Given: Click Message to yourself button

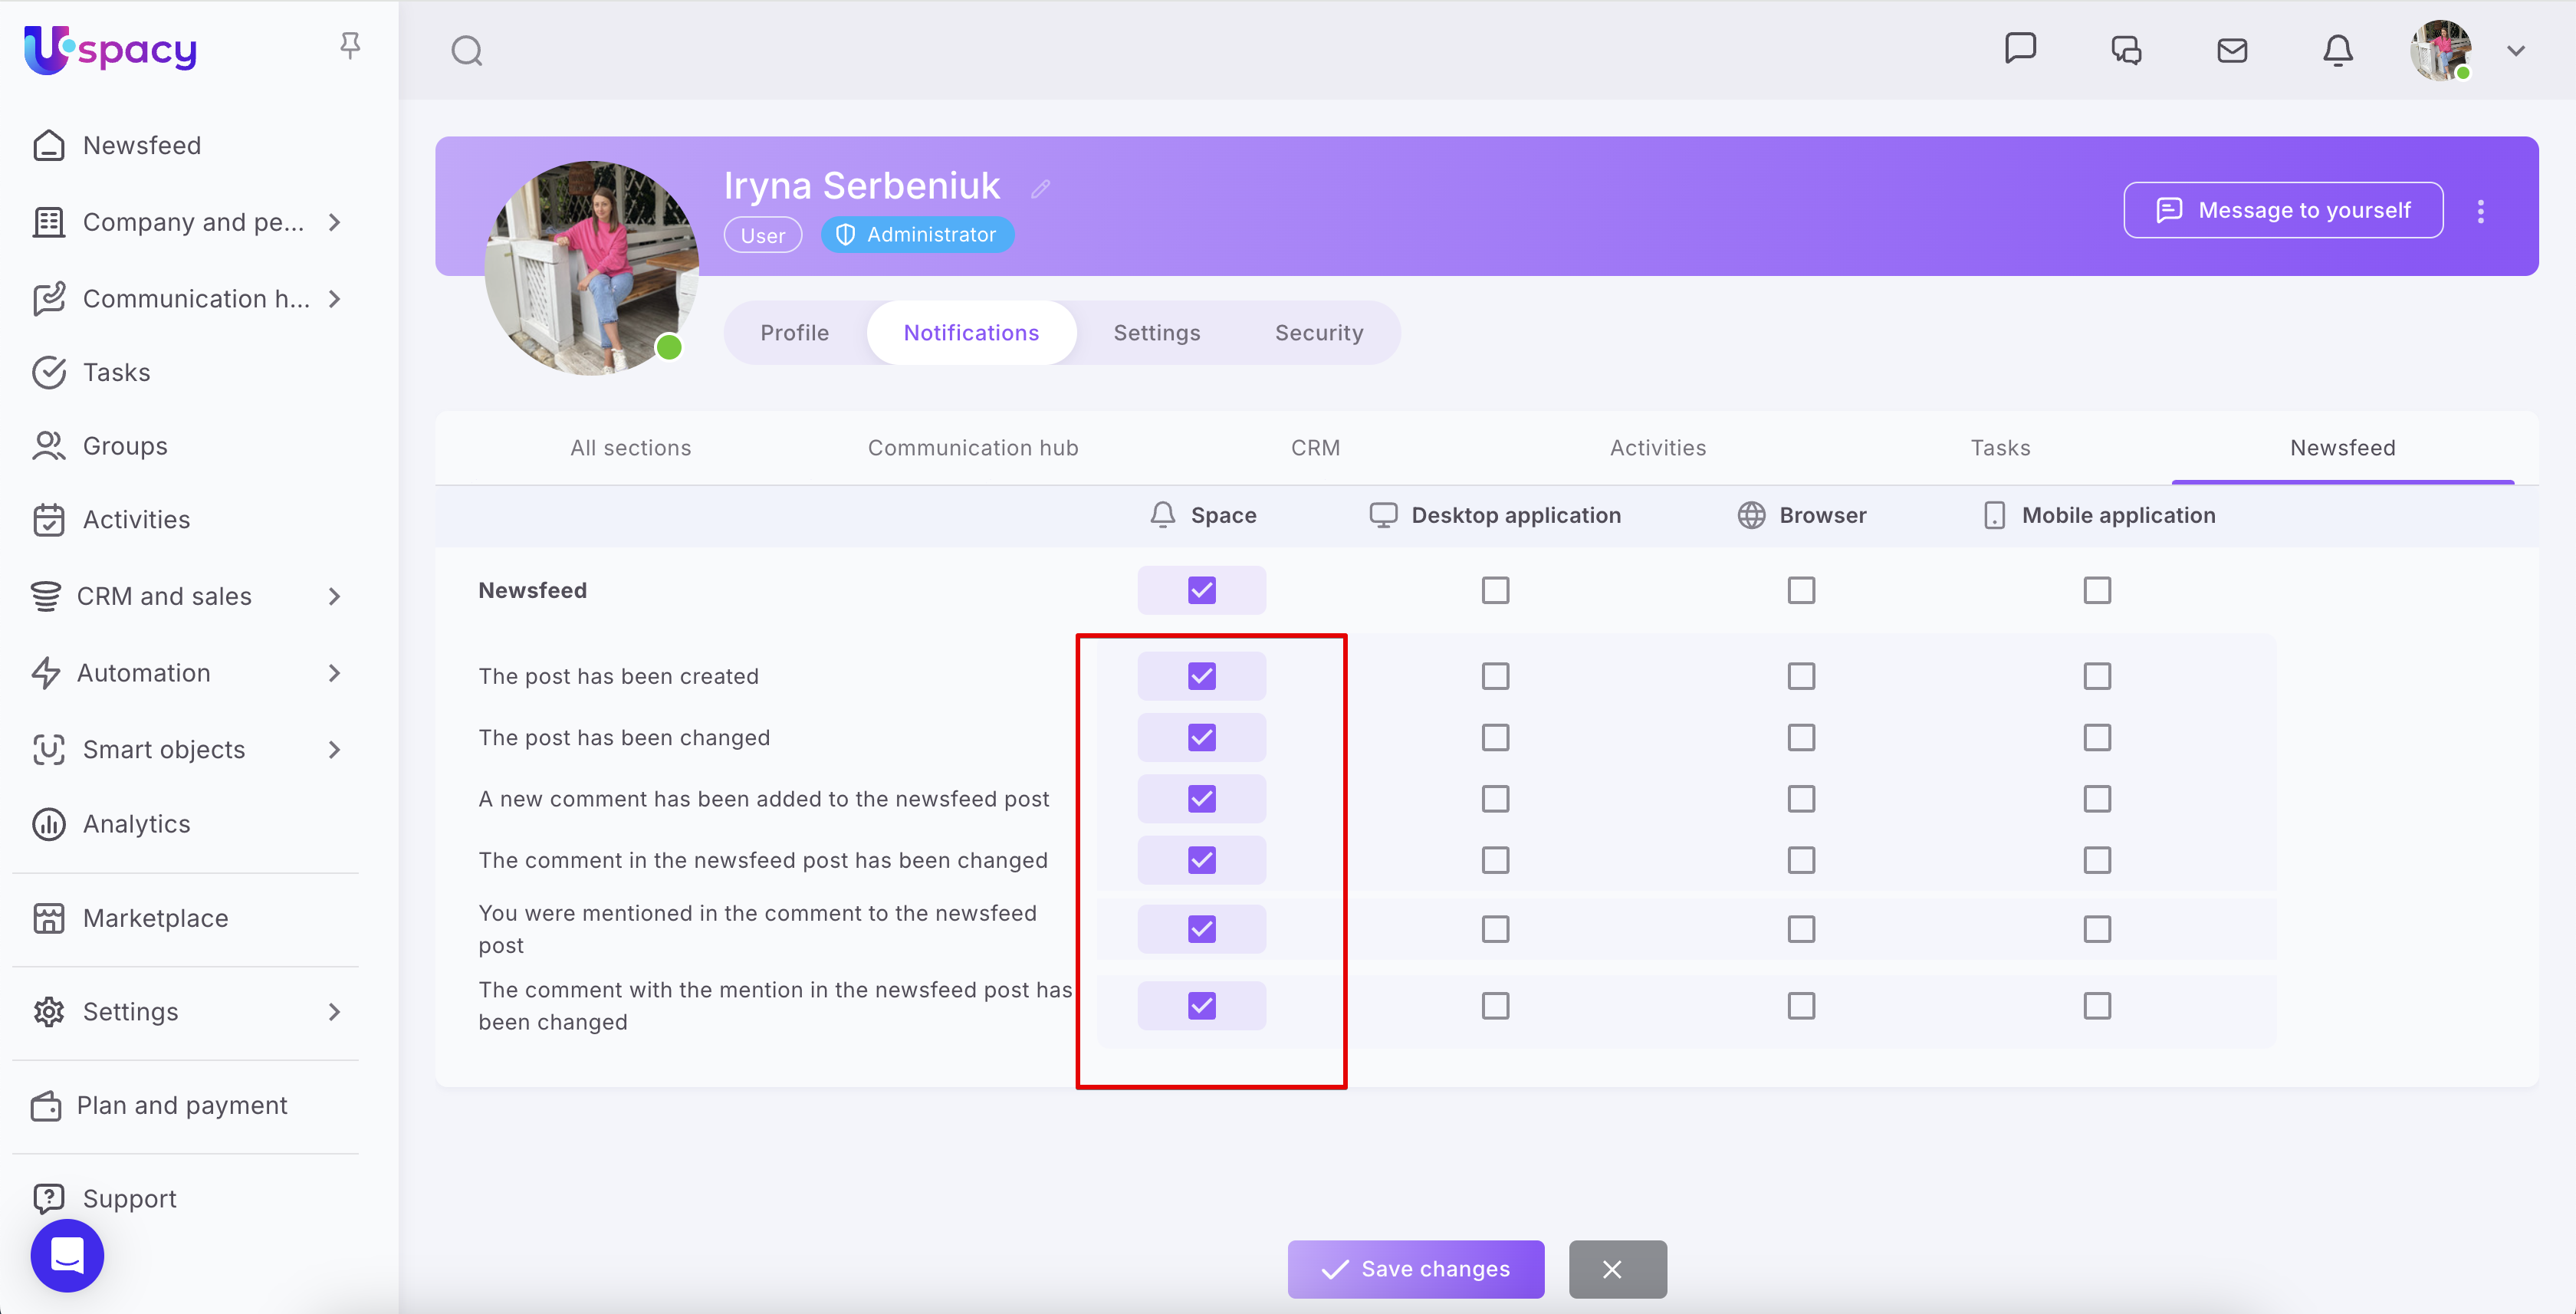Looking at the screenshot, I should (x=2283, y=210).
